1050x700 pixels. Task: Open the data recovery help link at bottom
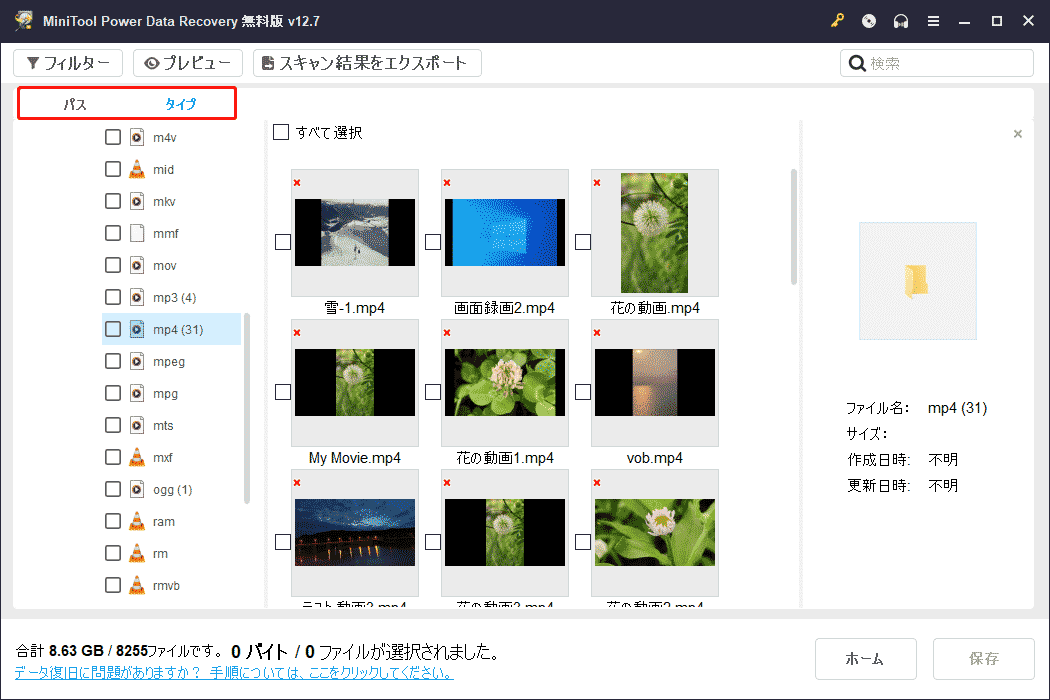(236, 673)
